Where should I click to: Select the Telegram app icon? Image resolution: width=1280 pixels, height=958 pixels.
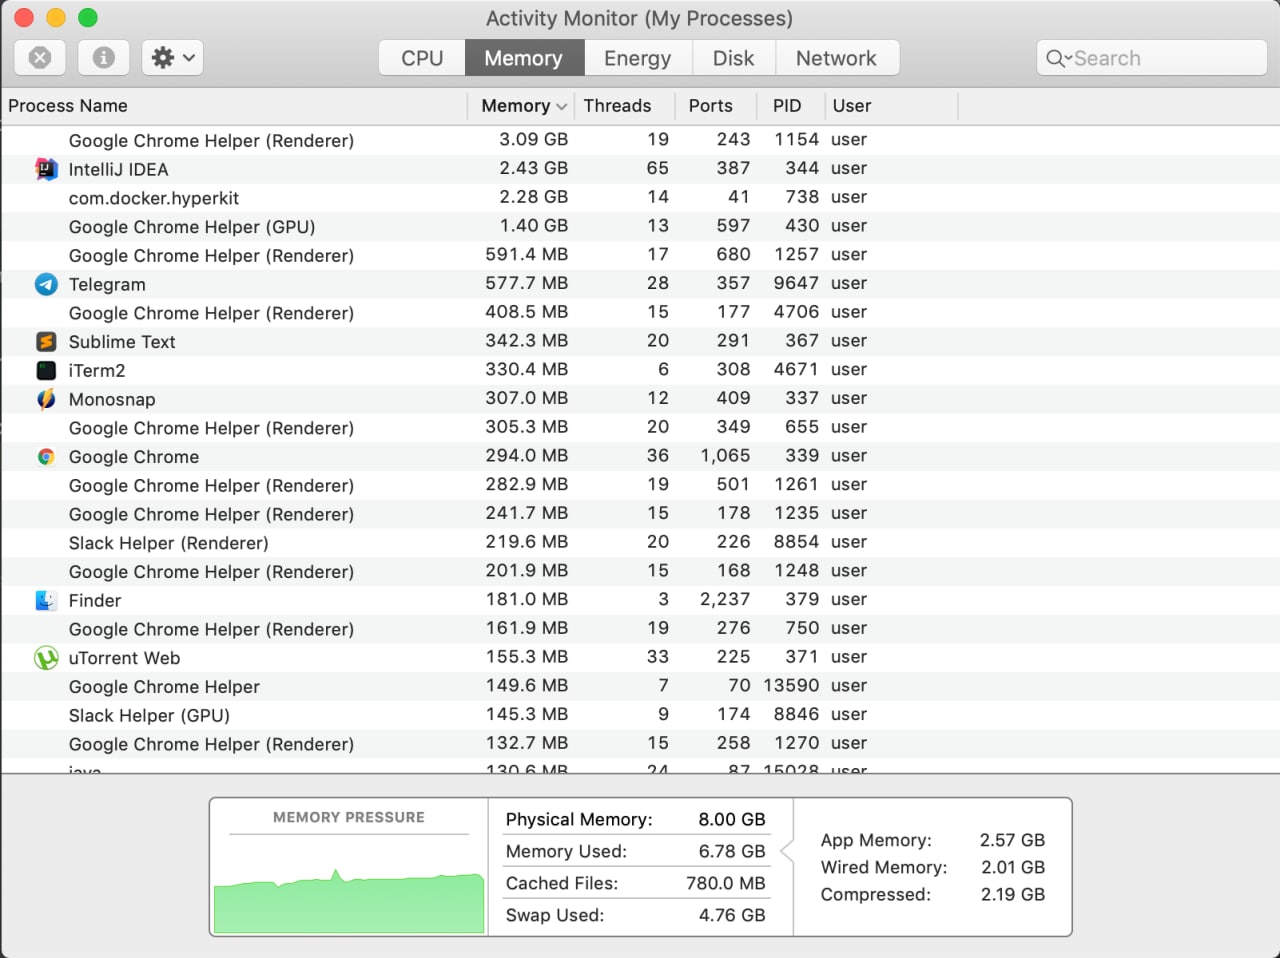[46, 284]
